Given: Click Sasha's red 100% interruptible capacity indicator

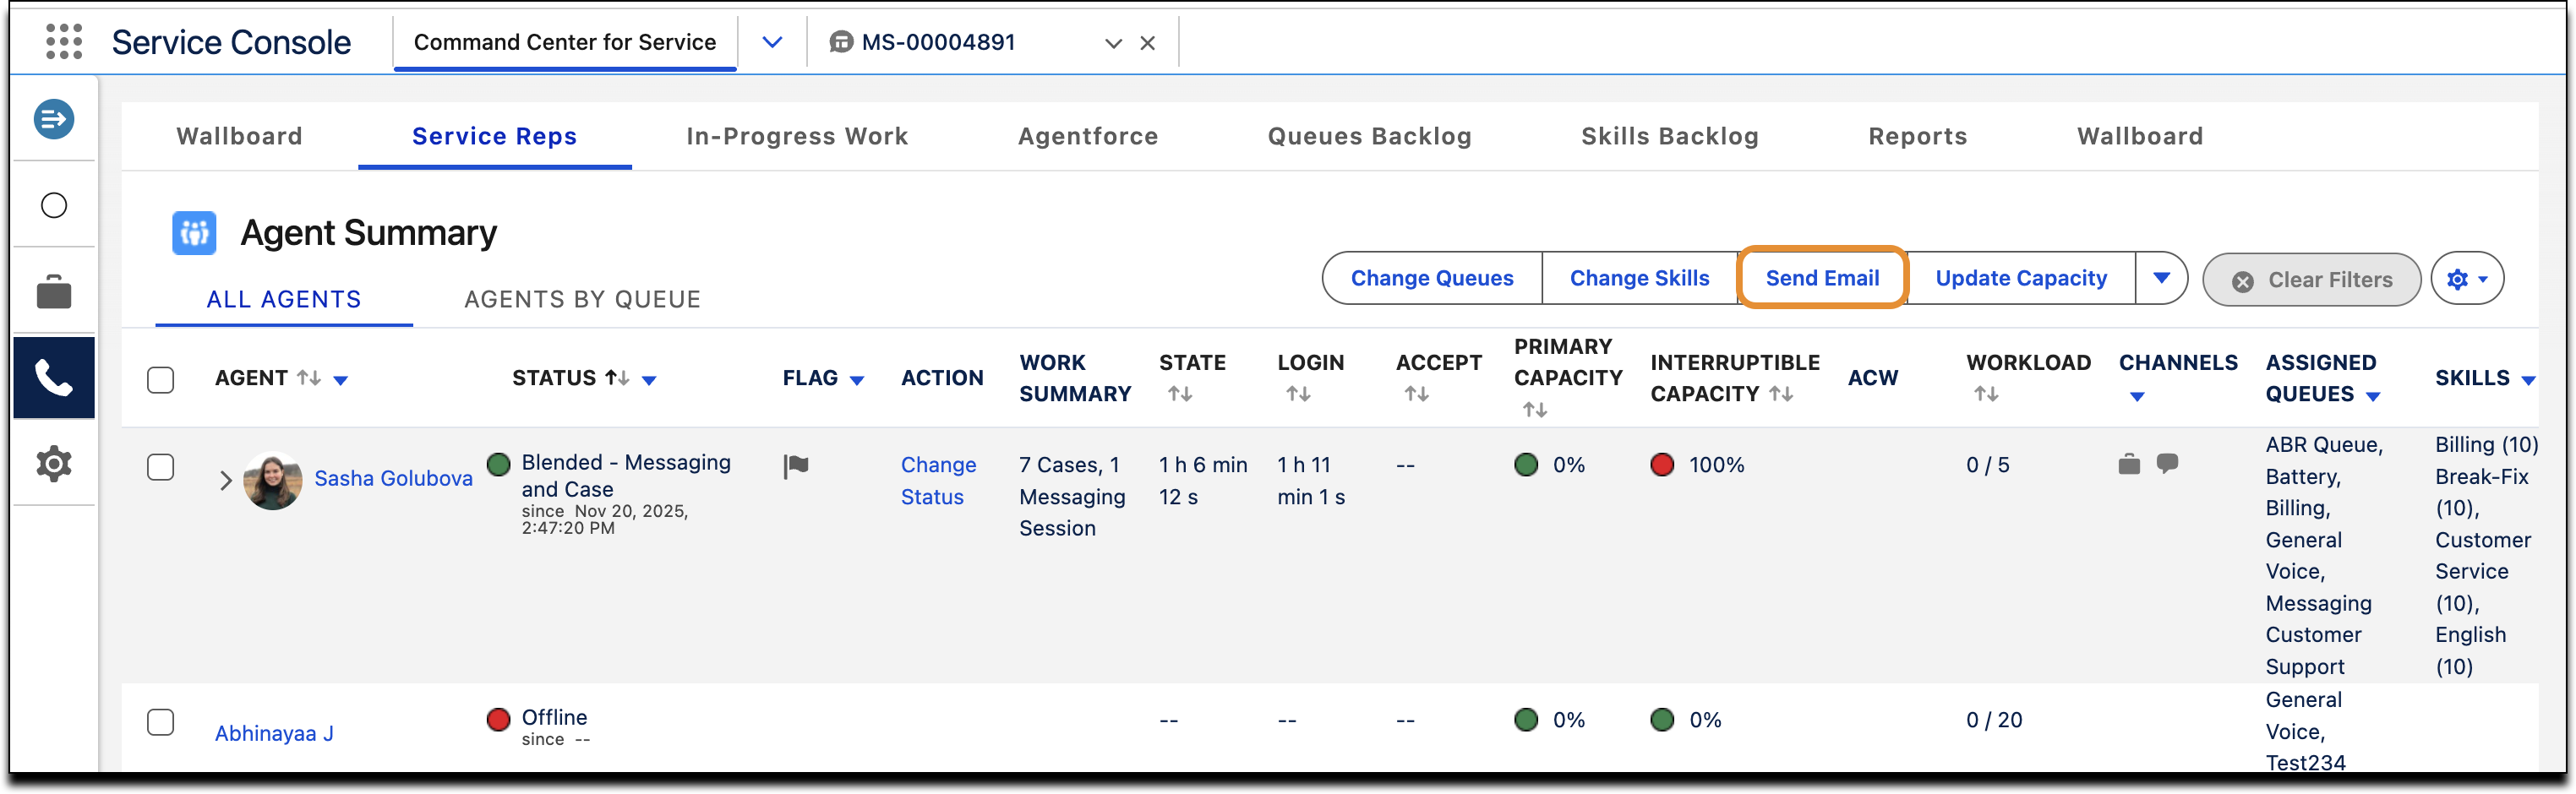Looking at the screenshot, I should point(1662,465).
